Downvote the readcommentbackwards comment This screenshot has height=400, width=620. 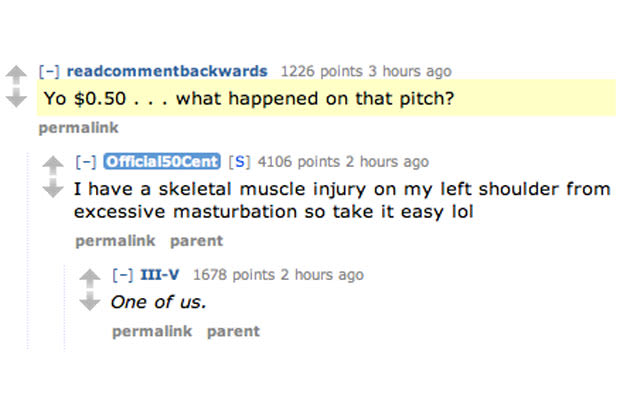point(16,98)
